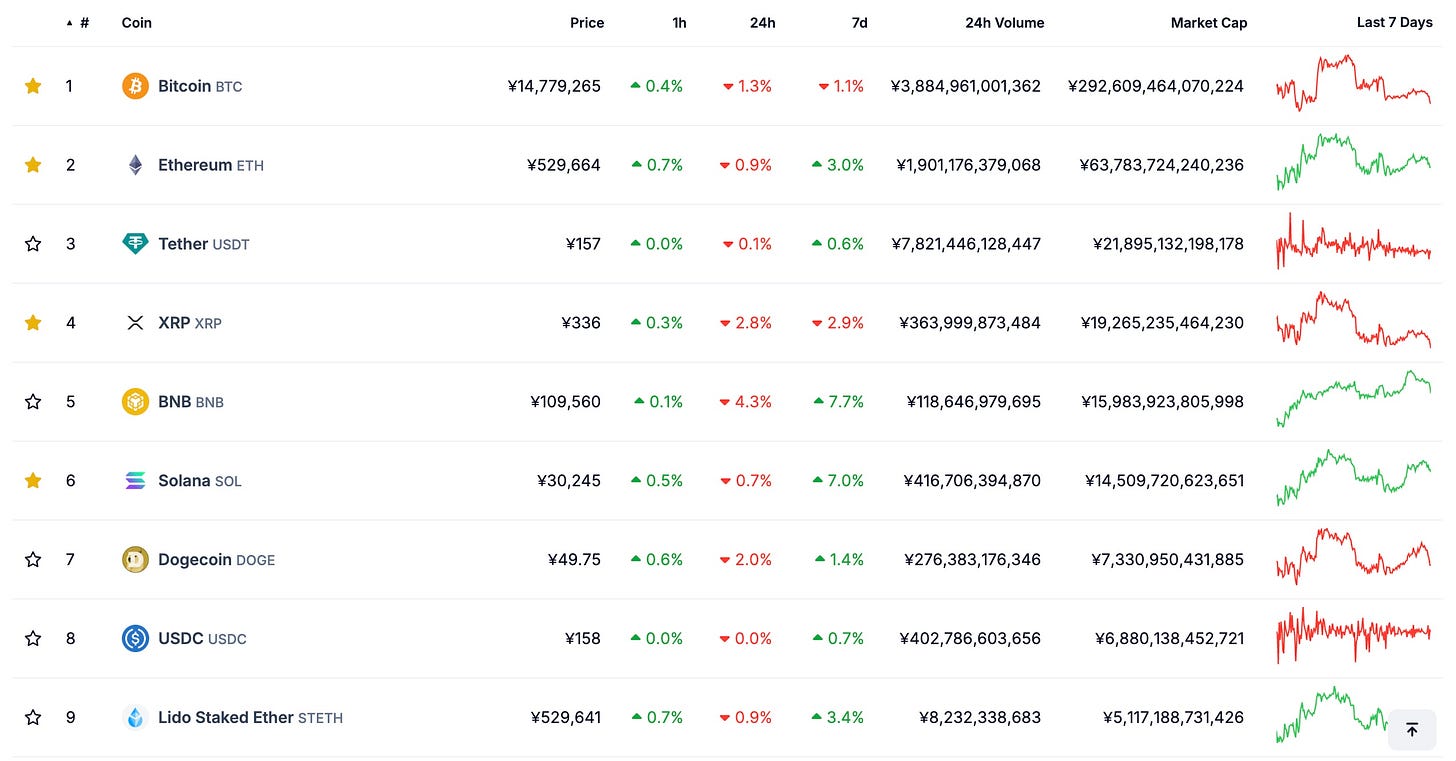Unfavorite Bitcoin using its star
This screenshot has height=761, width=1456.
pos(33,86)
